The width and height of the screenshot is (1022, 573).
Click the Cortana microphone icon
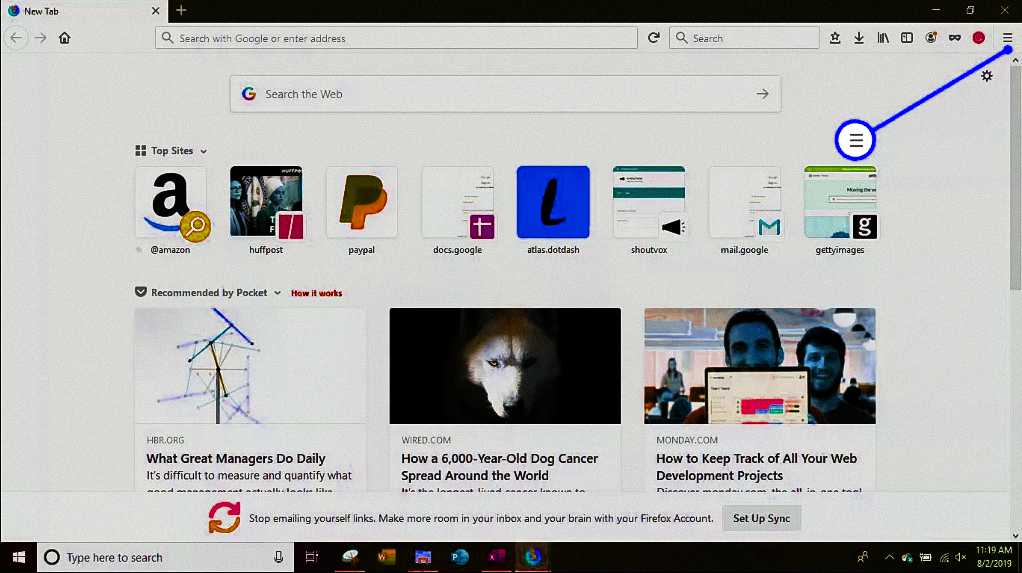tap(278, 557)
